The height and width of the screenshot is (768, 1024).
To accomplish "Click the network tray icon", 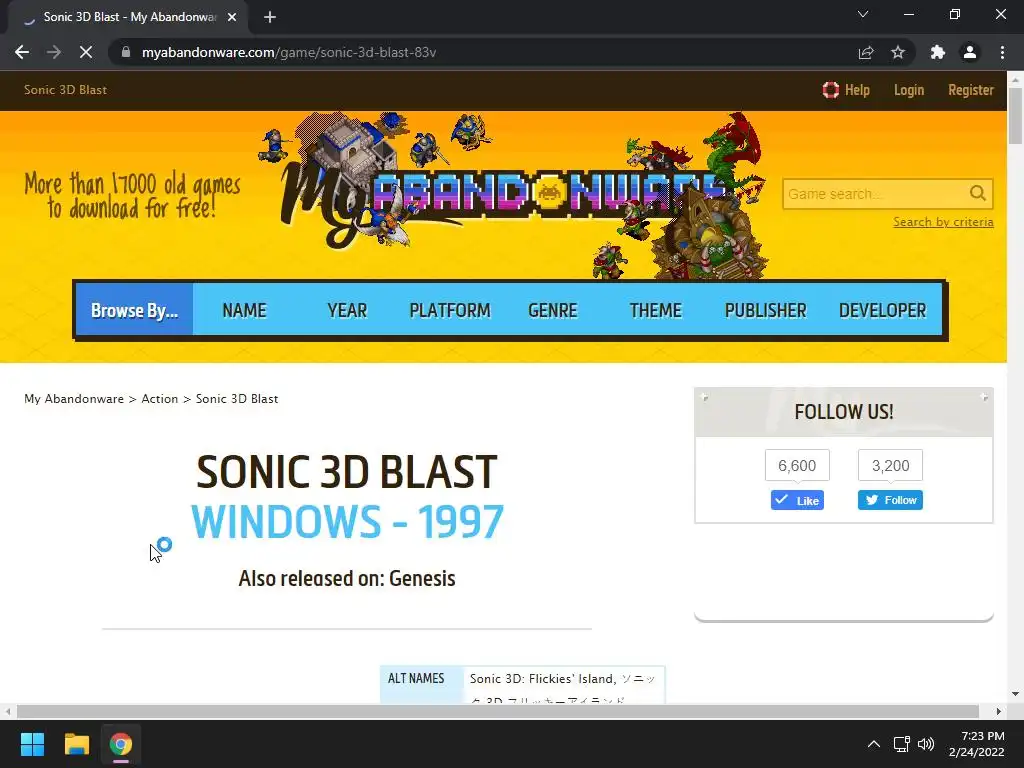I will 902,744.
